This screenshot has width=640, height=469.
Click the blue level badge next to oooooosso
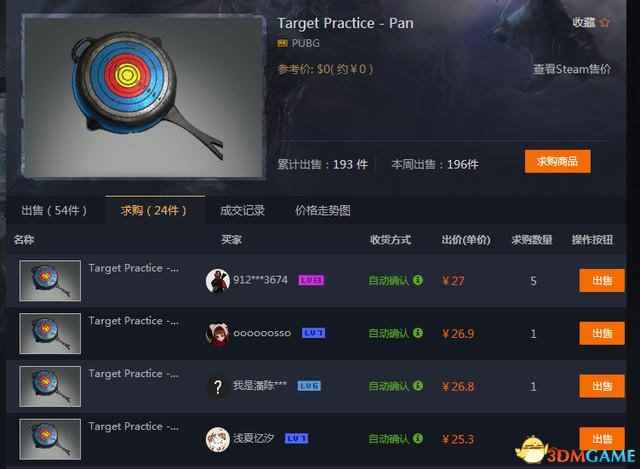313,333
